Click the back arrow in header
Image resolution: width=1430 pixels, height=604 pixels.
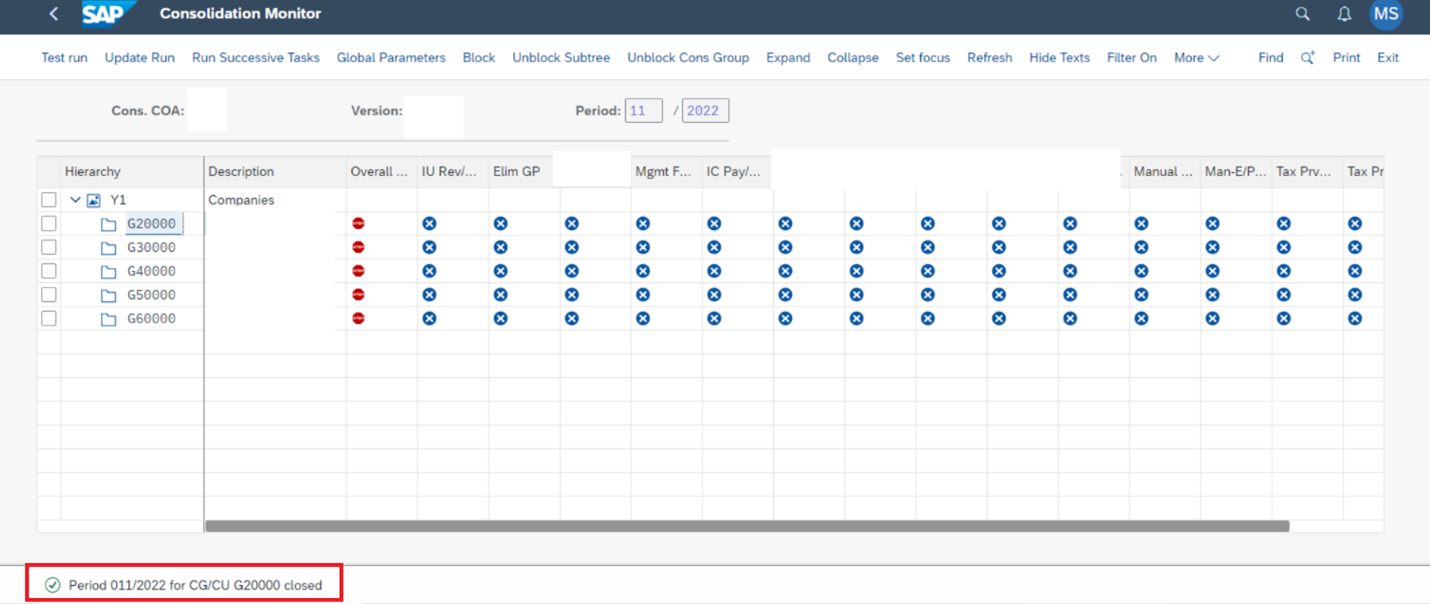click(54, 14)
